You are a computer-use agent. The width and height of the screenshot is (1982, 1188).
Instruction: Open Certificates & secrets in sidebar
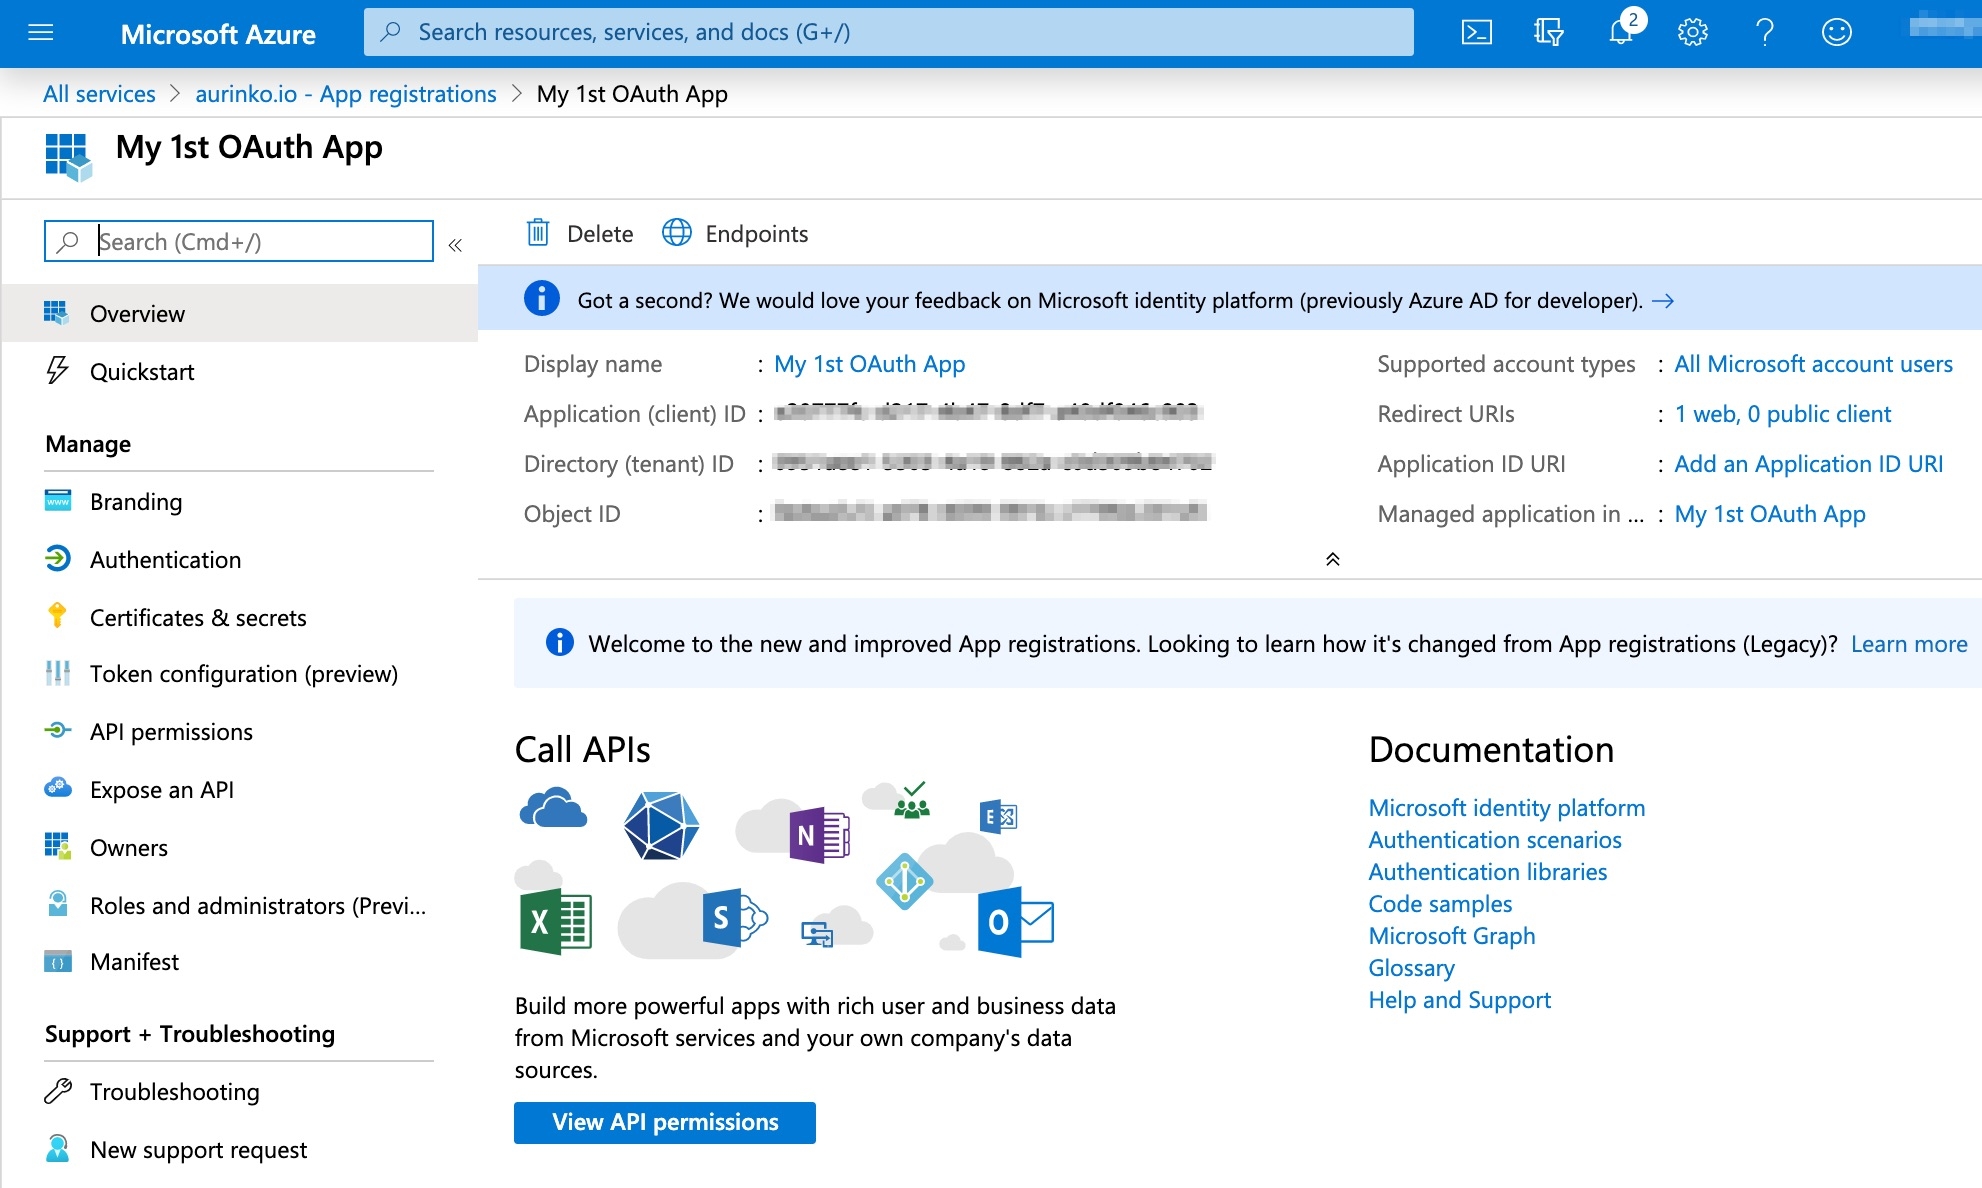coord(198,617)
